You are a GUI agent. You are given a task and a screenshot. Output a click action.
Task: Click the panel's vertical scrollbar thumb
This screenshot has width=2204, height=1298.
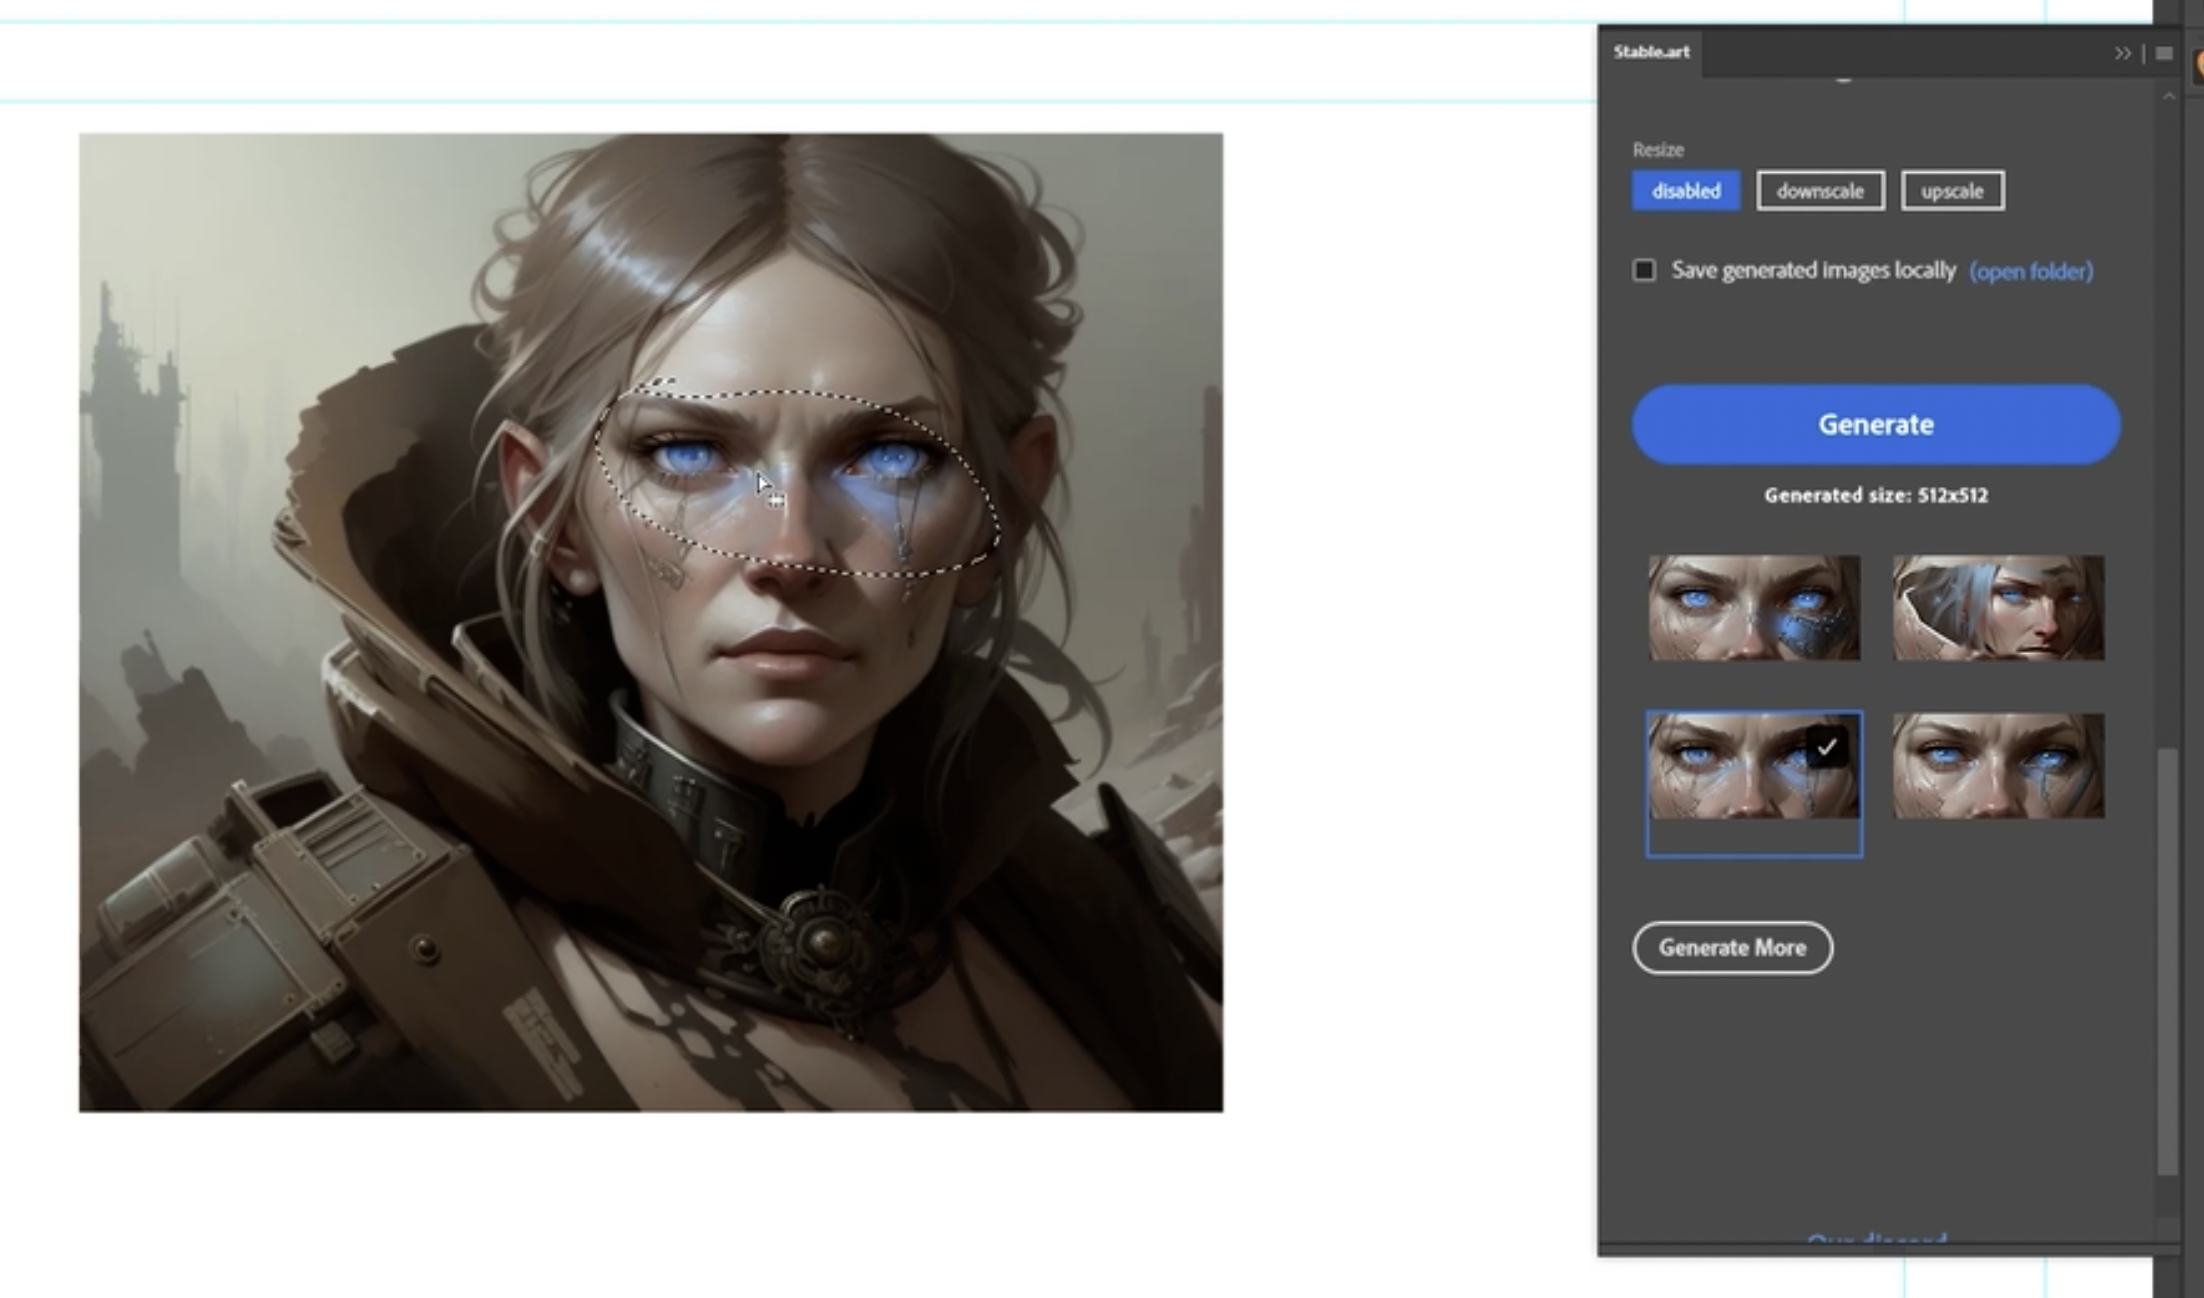(2166, 960)
